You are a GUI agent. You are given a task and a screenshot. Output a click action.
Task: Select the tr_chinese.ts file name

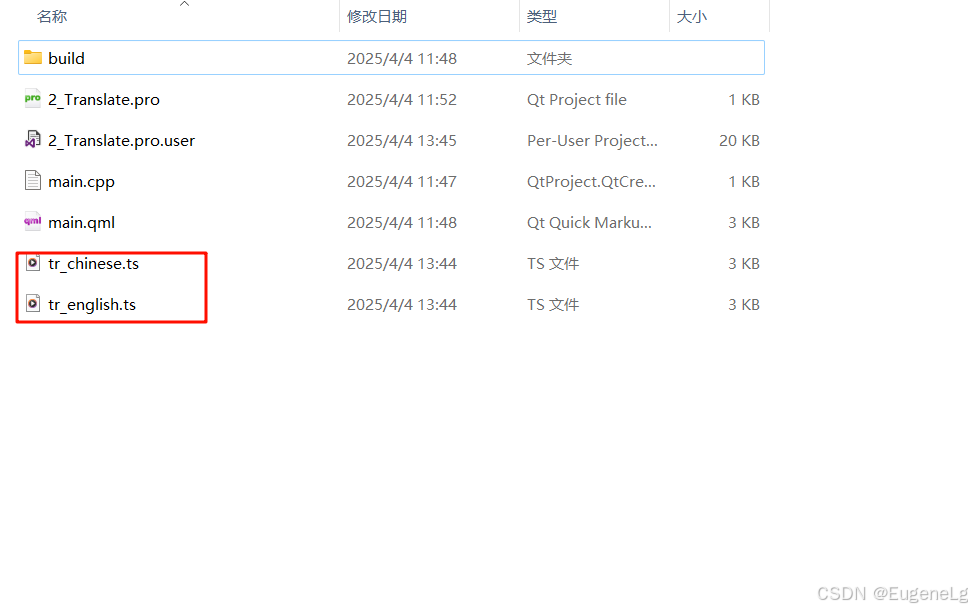pyautogui.click(x=94, y=264)
